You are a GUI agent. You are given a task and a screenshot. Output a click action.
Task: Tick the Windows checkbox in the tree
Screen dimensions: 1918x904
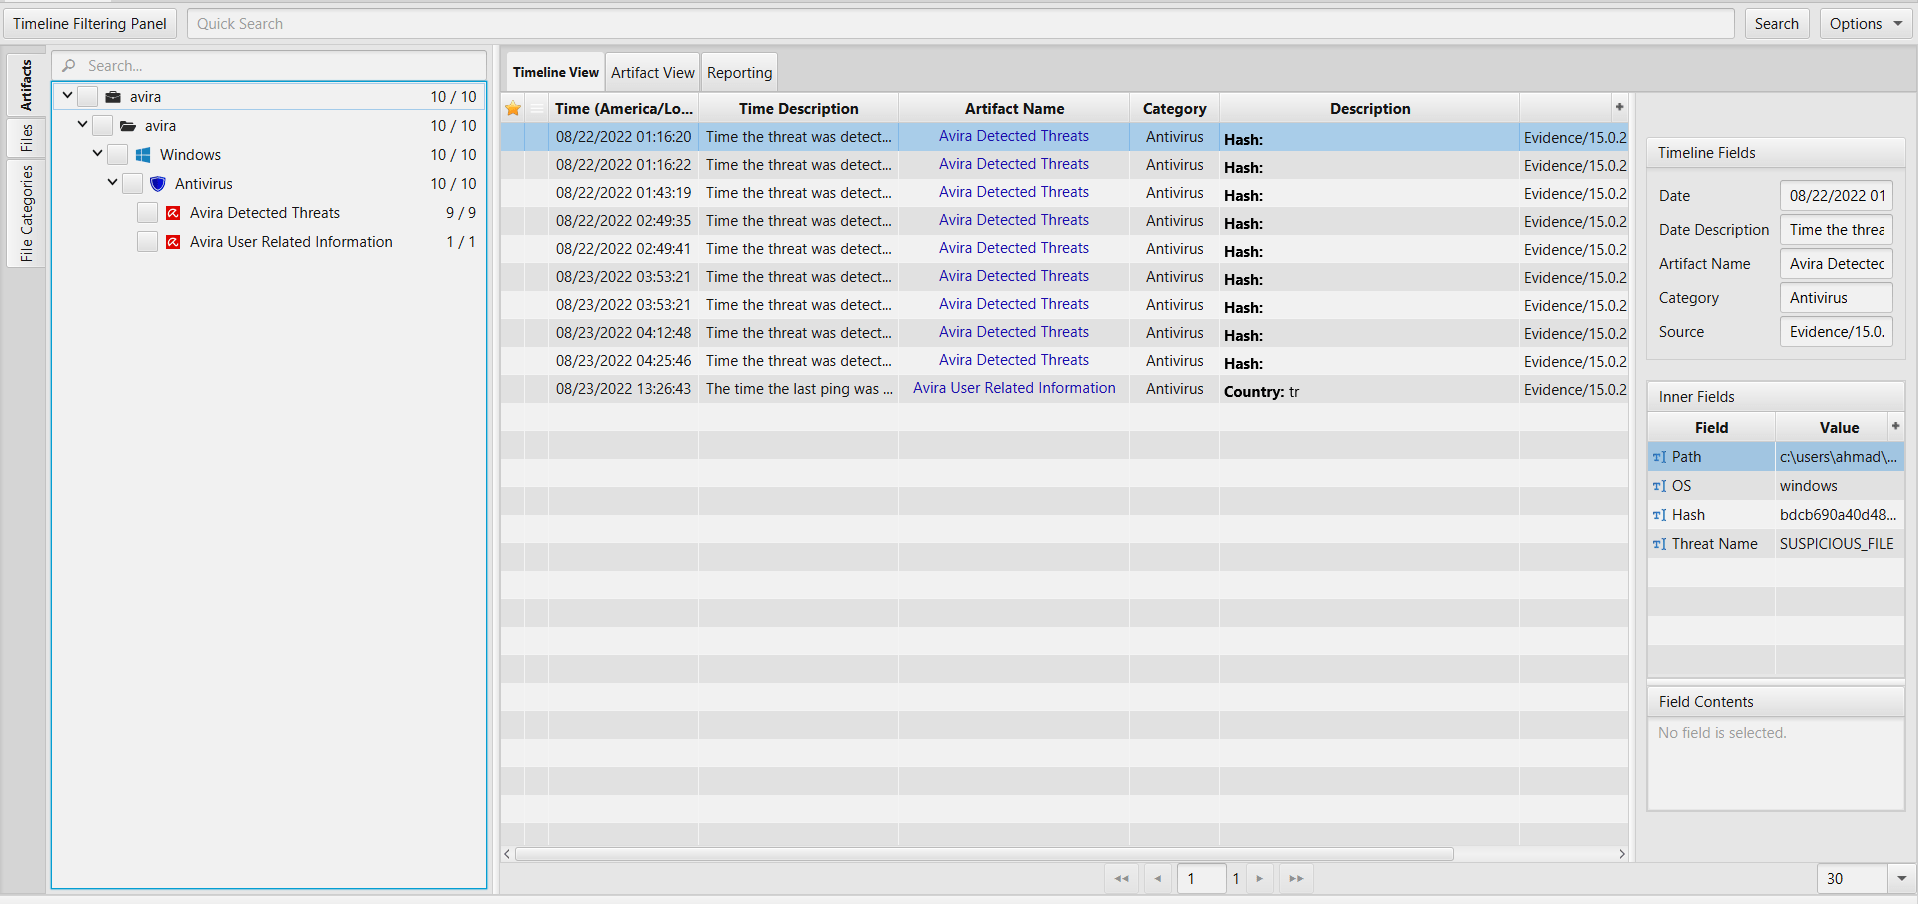(x=118, y=155)
